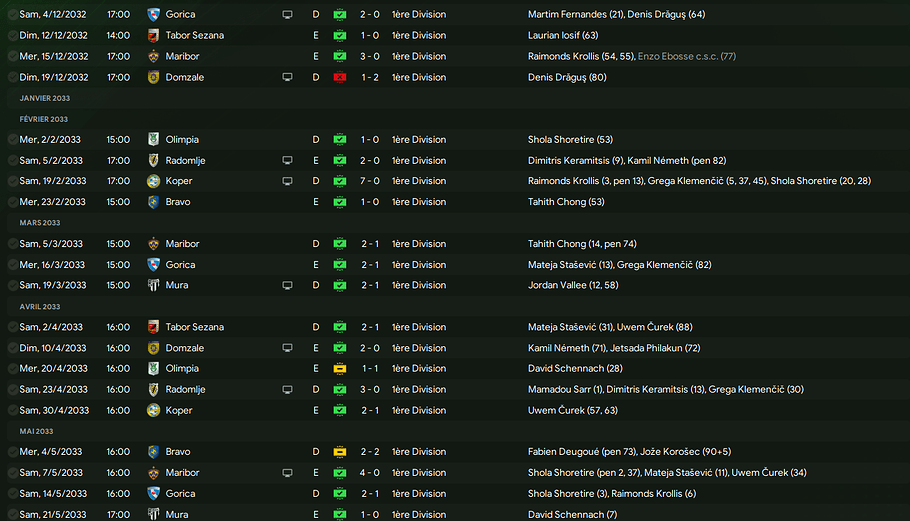
Task: Click the Gorica crest on 4/12/2032 match
Action: [x=153, y=15]
